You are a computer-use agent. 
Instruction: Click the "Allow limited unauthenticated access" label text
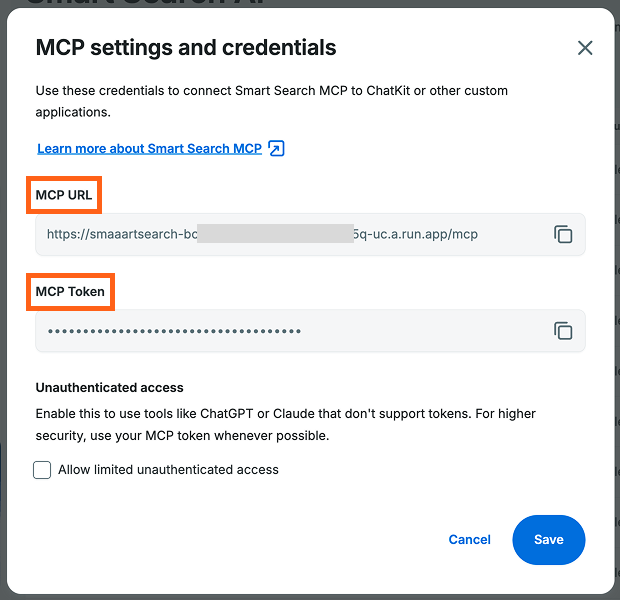tap(168, 469)
